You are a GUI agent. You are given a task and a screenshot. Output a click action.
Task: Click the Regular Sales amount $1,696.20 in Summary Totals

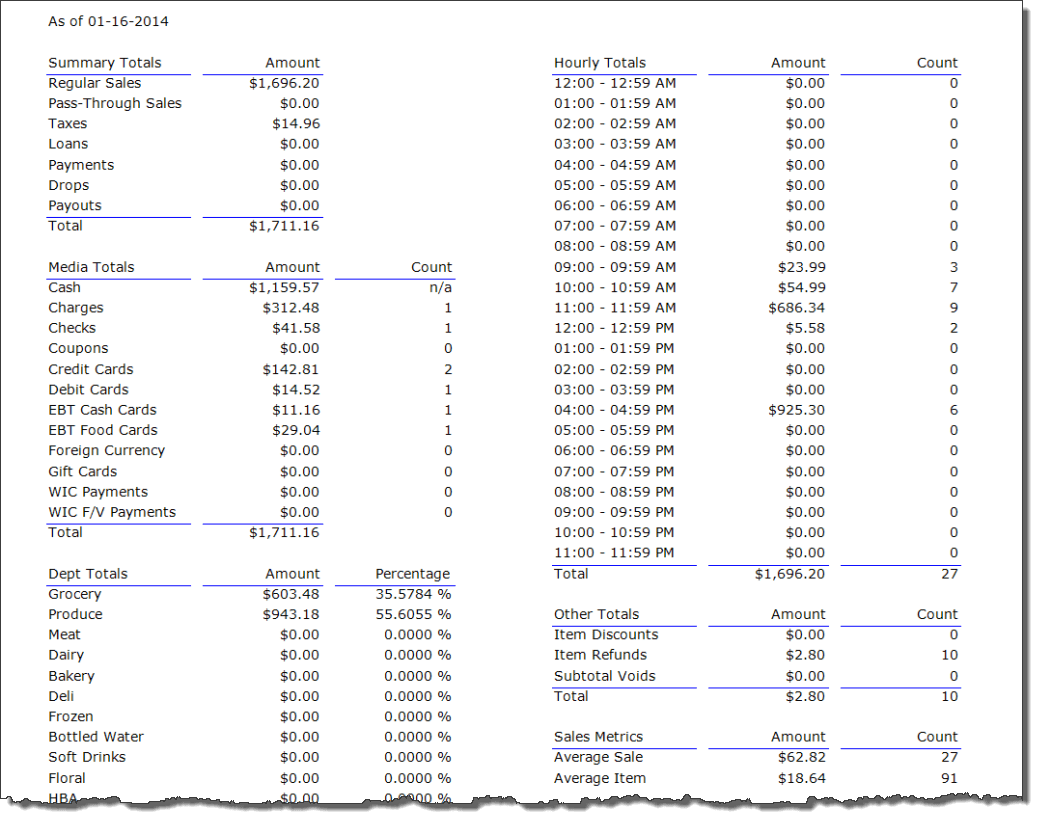284,83
